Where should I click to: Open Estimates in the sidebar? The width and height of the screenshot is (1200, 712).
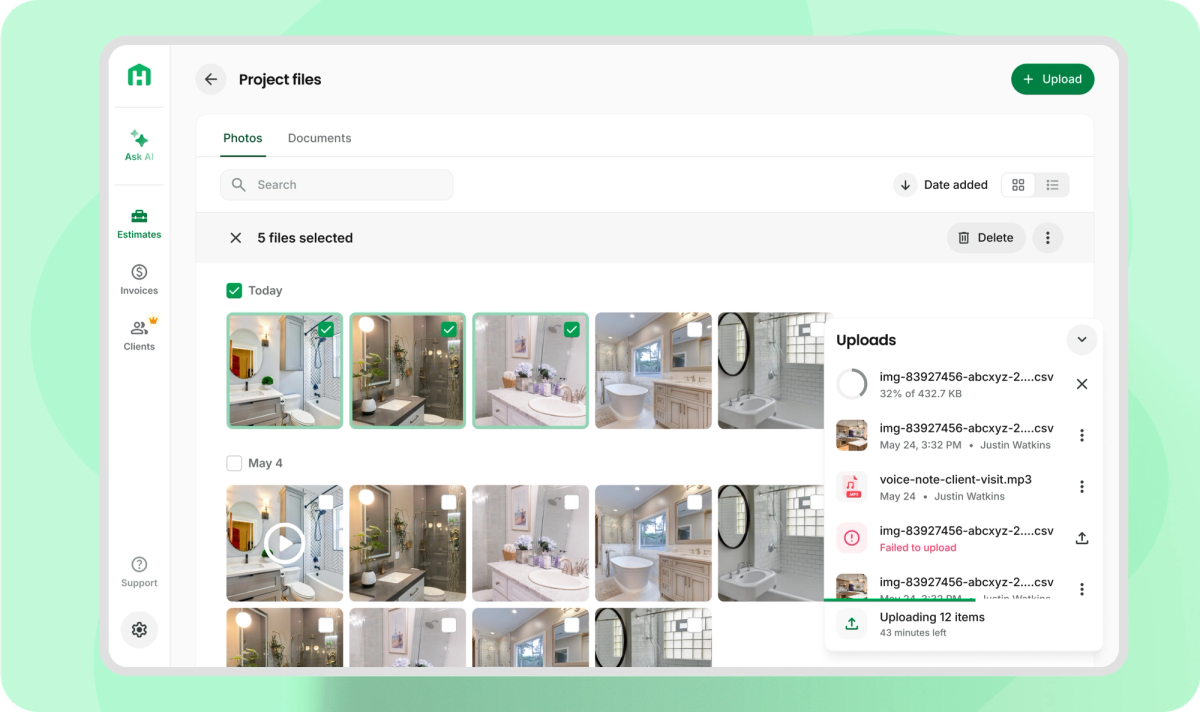(x=139, y=224)
